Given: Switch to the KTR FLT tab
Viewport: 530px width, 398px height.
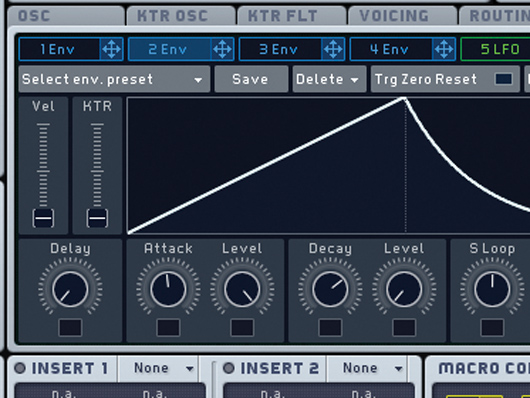Looking at the screenshot, I should coord(292,16).
